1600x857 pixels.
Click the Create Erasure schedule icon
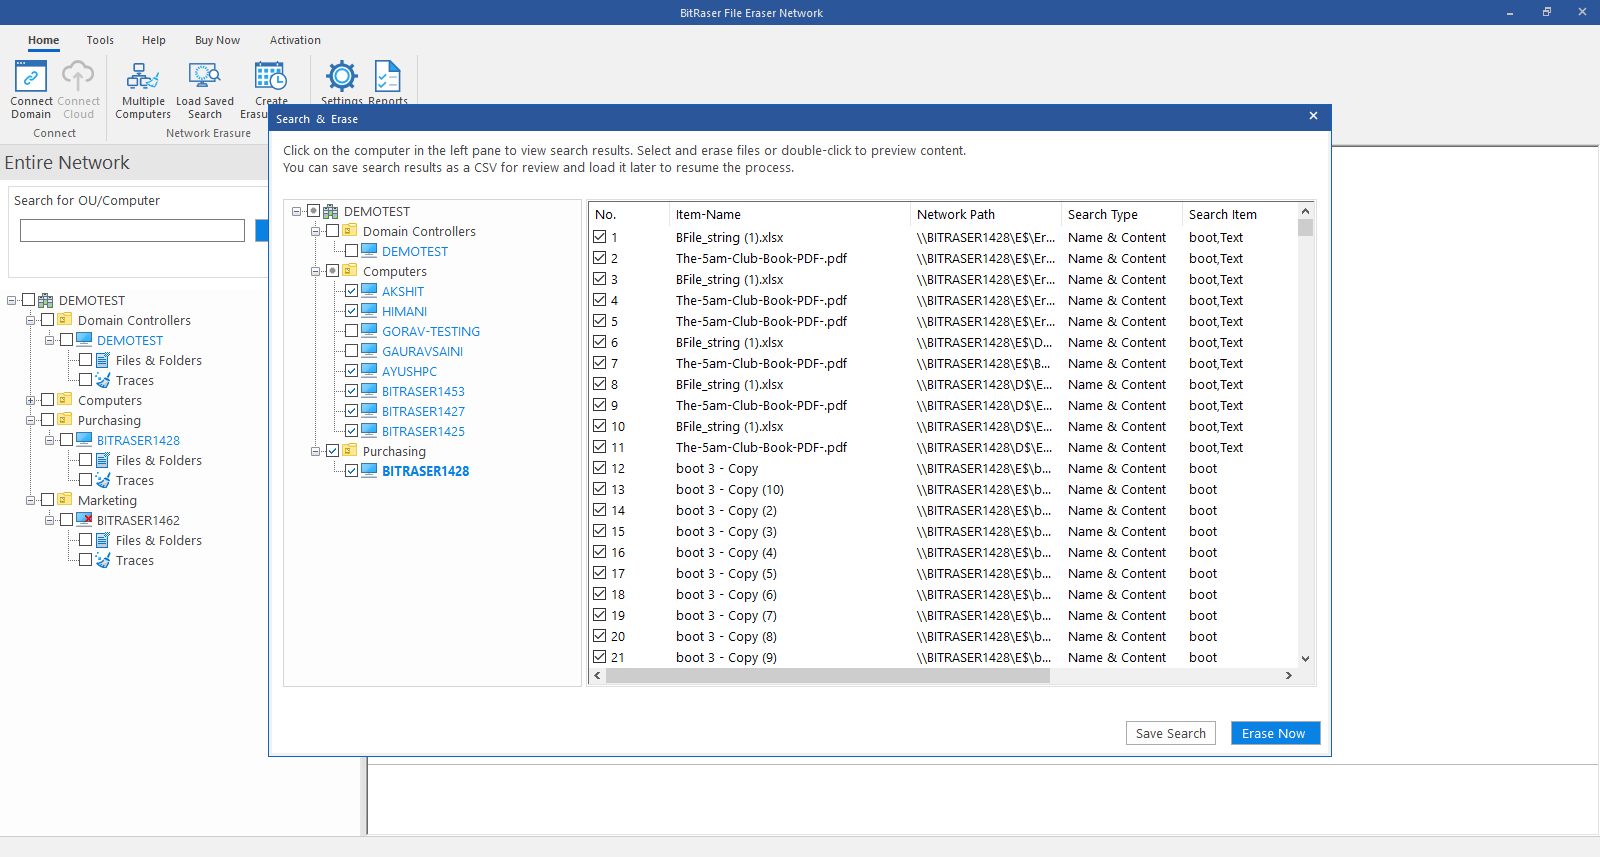[270, 77]
